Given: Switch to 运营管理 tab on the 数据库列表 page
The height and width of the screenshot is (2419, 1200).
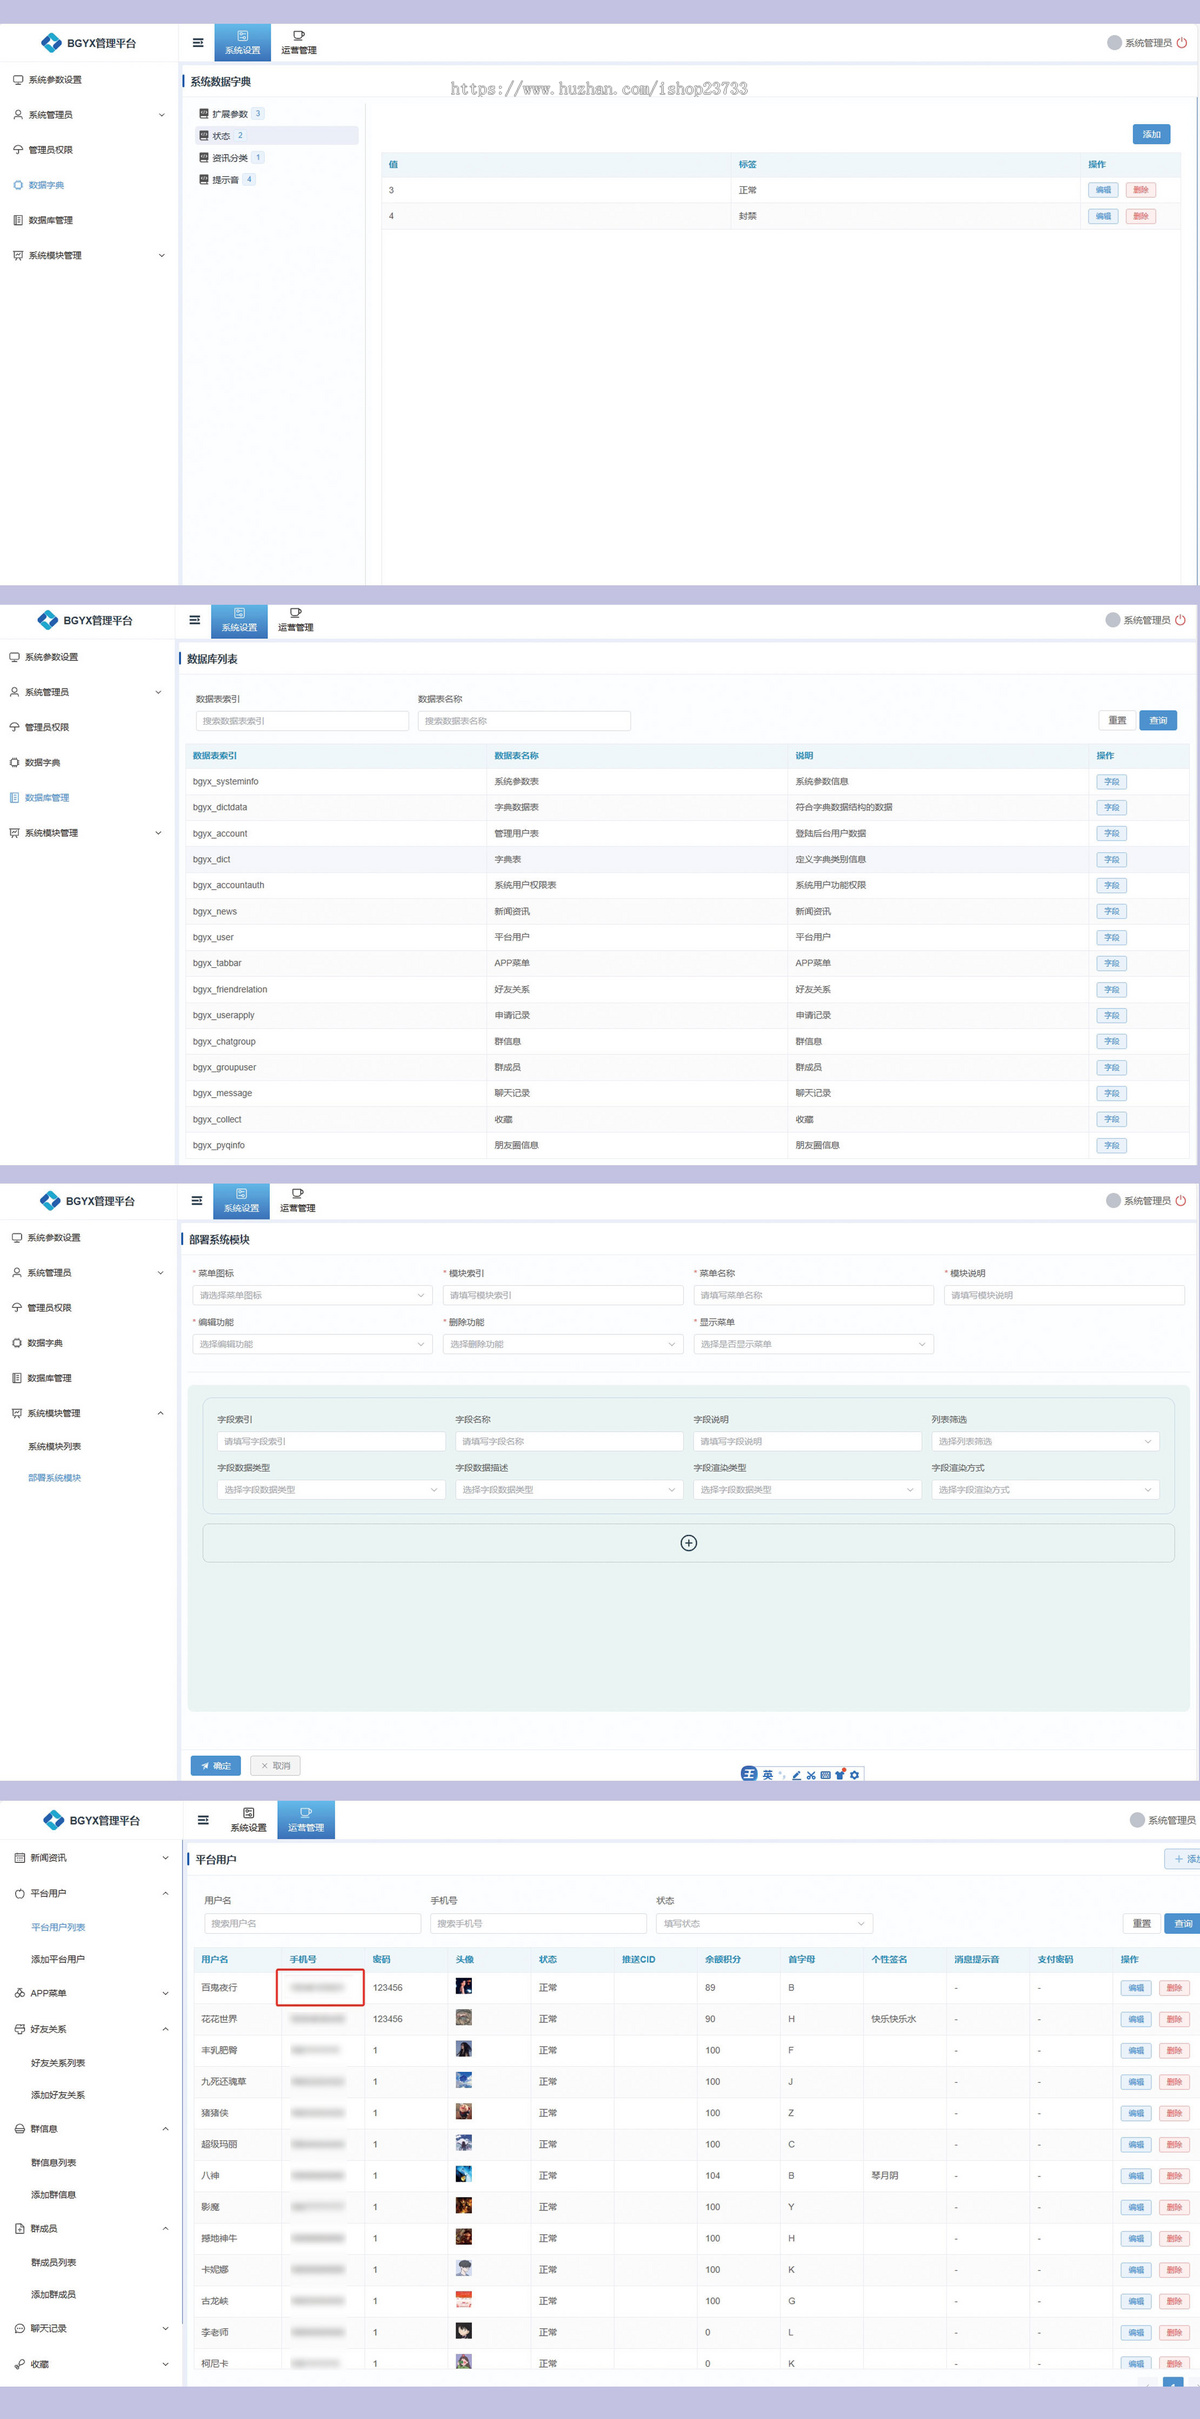Looking at the screenshot, I should [x=296, y=620].
